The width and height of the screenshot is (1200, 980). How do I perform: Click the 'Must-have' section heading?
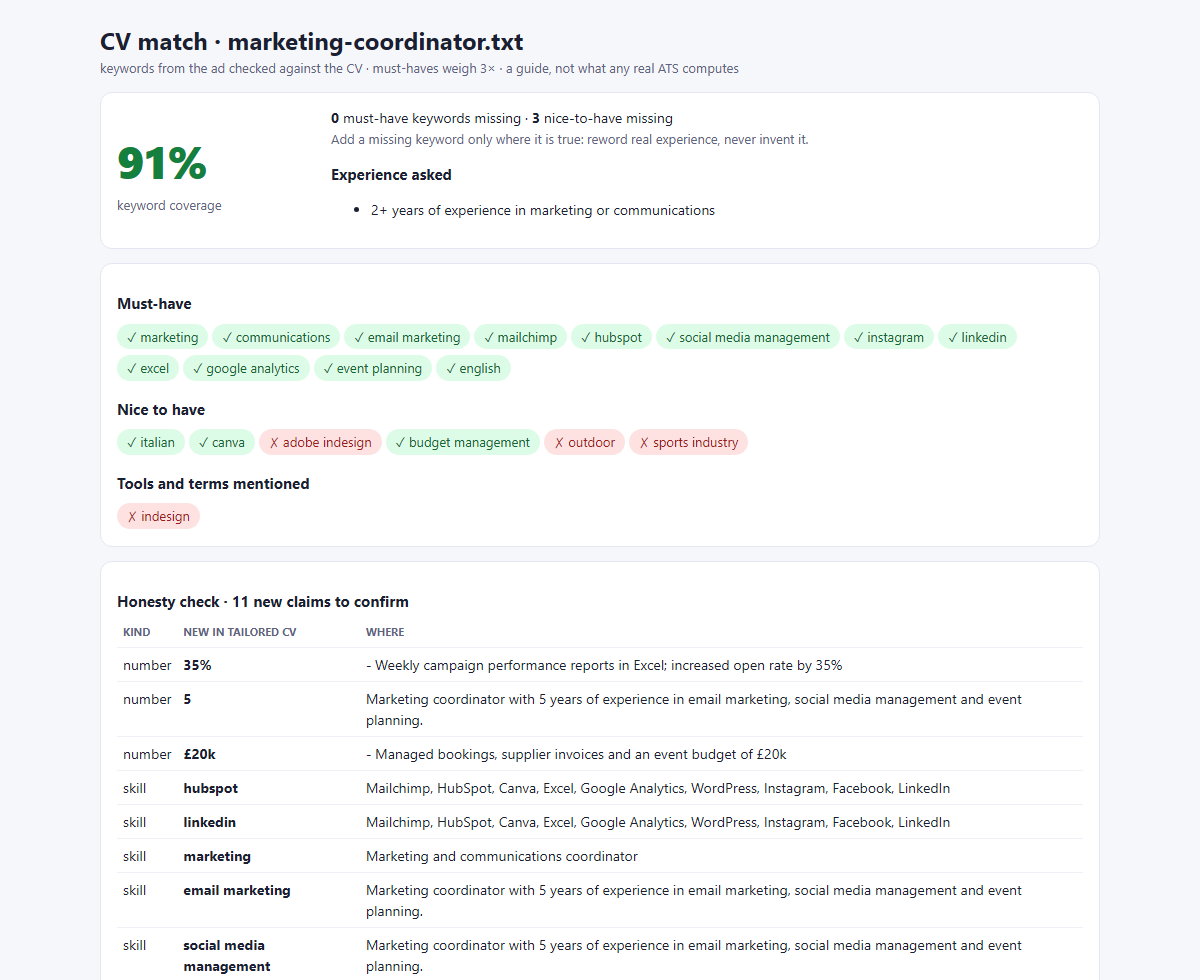[154, 304]
